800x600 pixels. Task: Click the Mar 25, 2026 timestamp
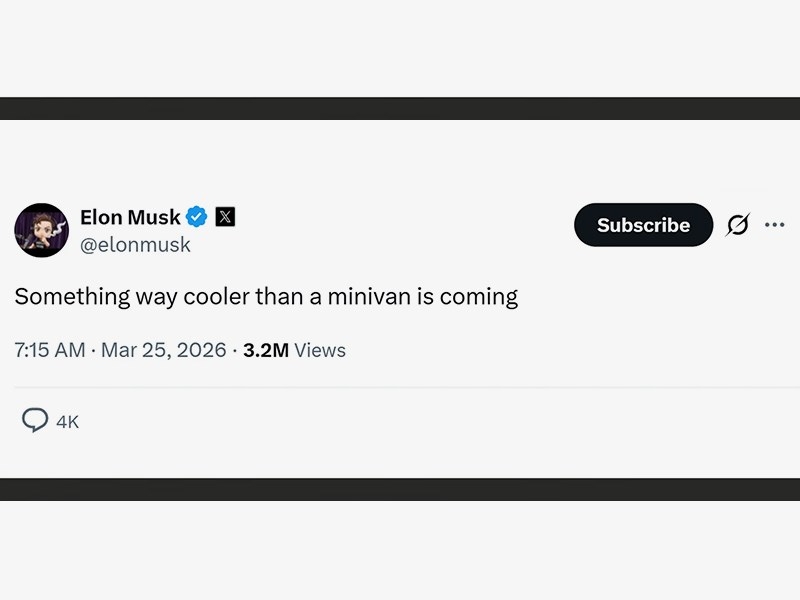[163, 350]
